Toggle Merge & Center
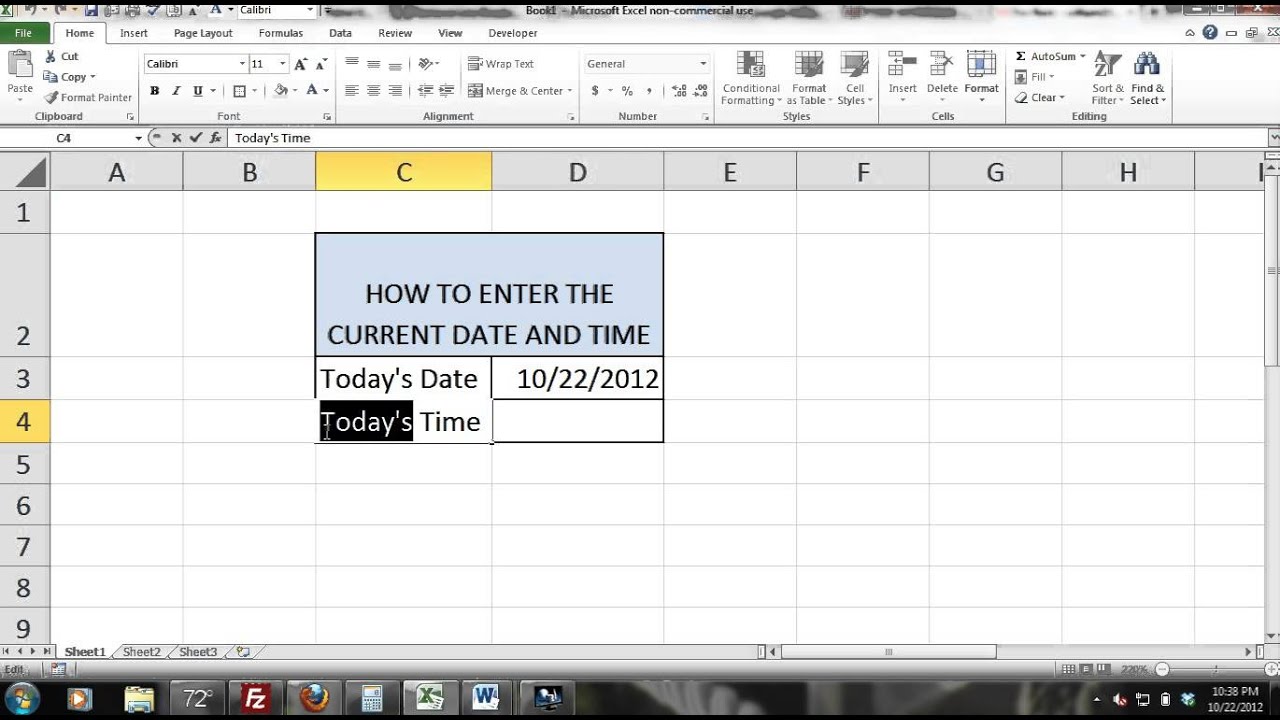The image size is (1280, 720). click(516, 91)
